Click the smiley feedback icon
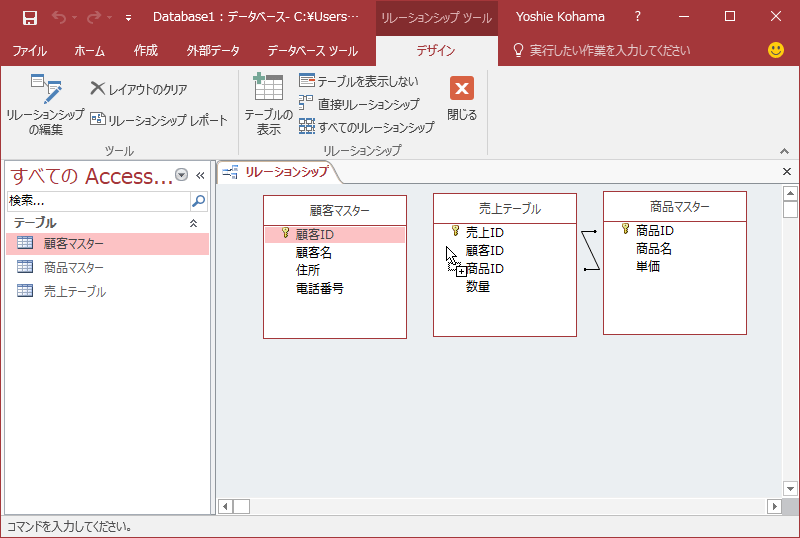 coord(776,50)
